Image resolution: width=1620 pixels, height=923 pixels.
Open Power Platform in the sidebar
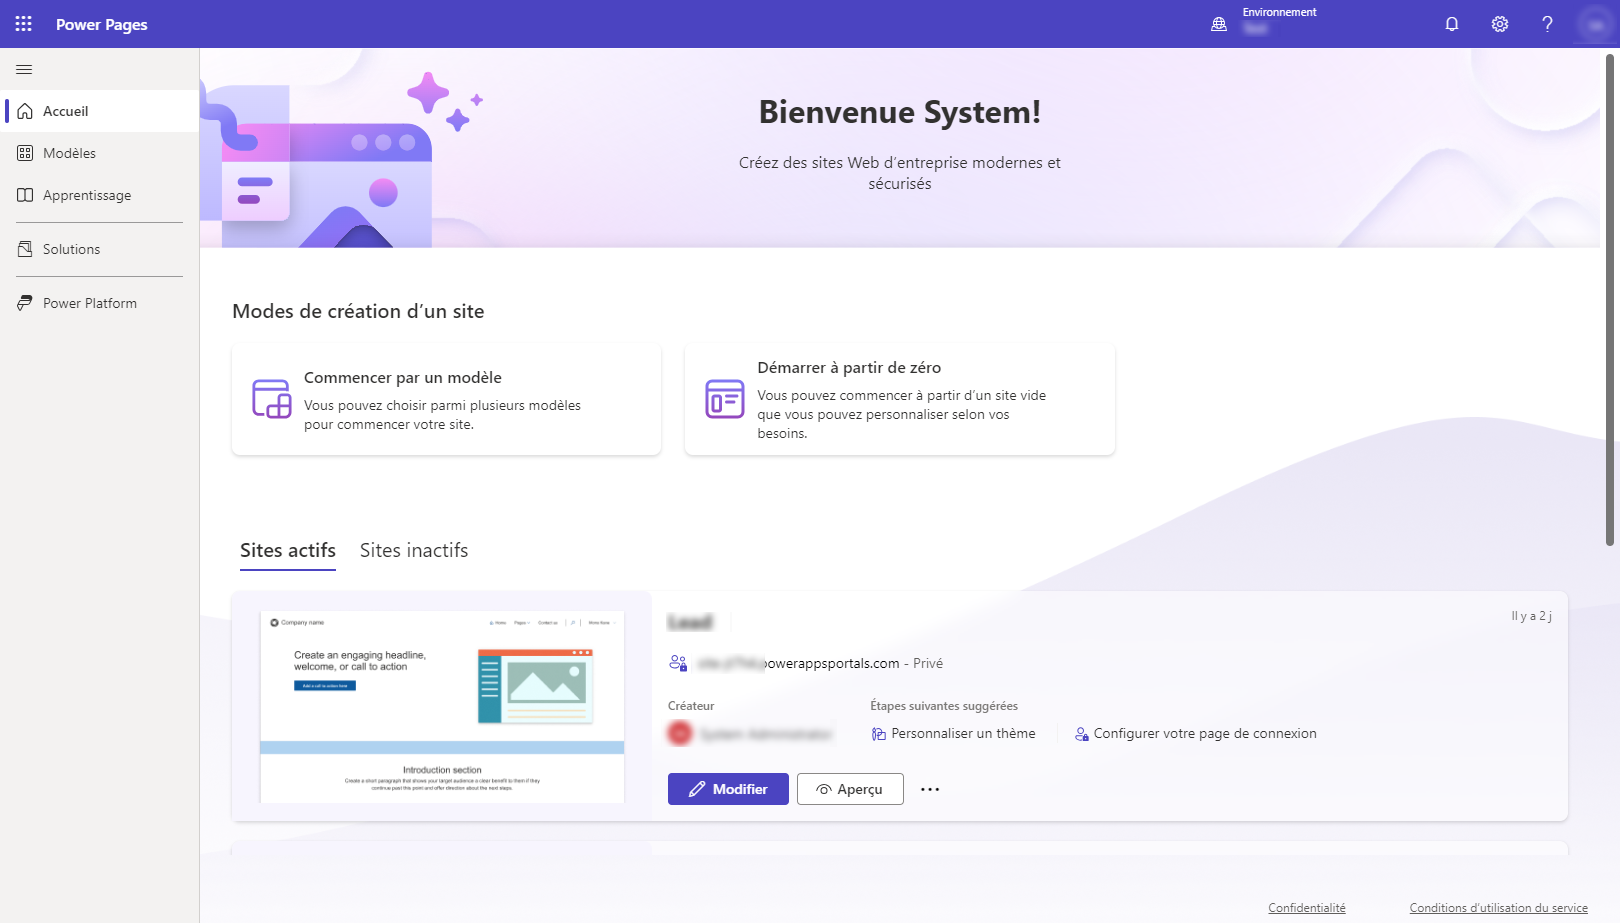(x=100, y=303)
